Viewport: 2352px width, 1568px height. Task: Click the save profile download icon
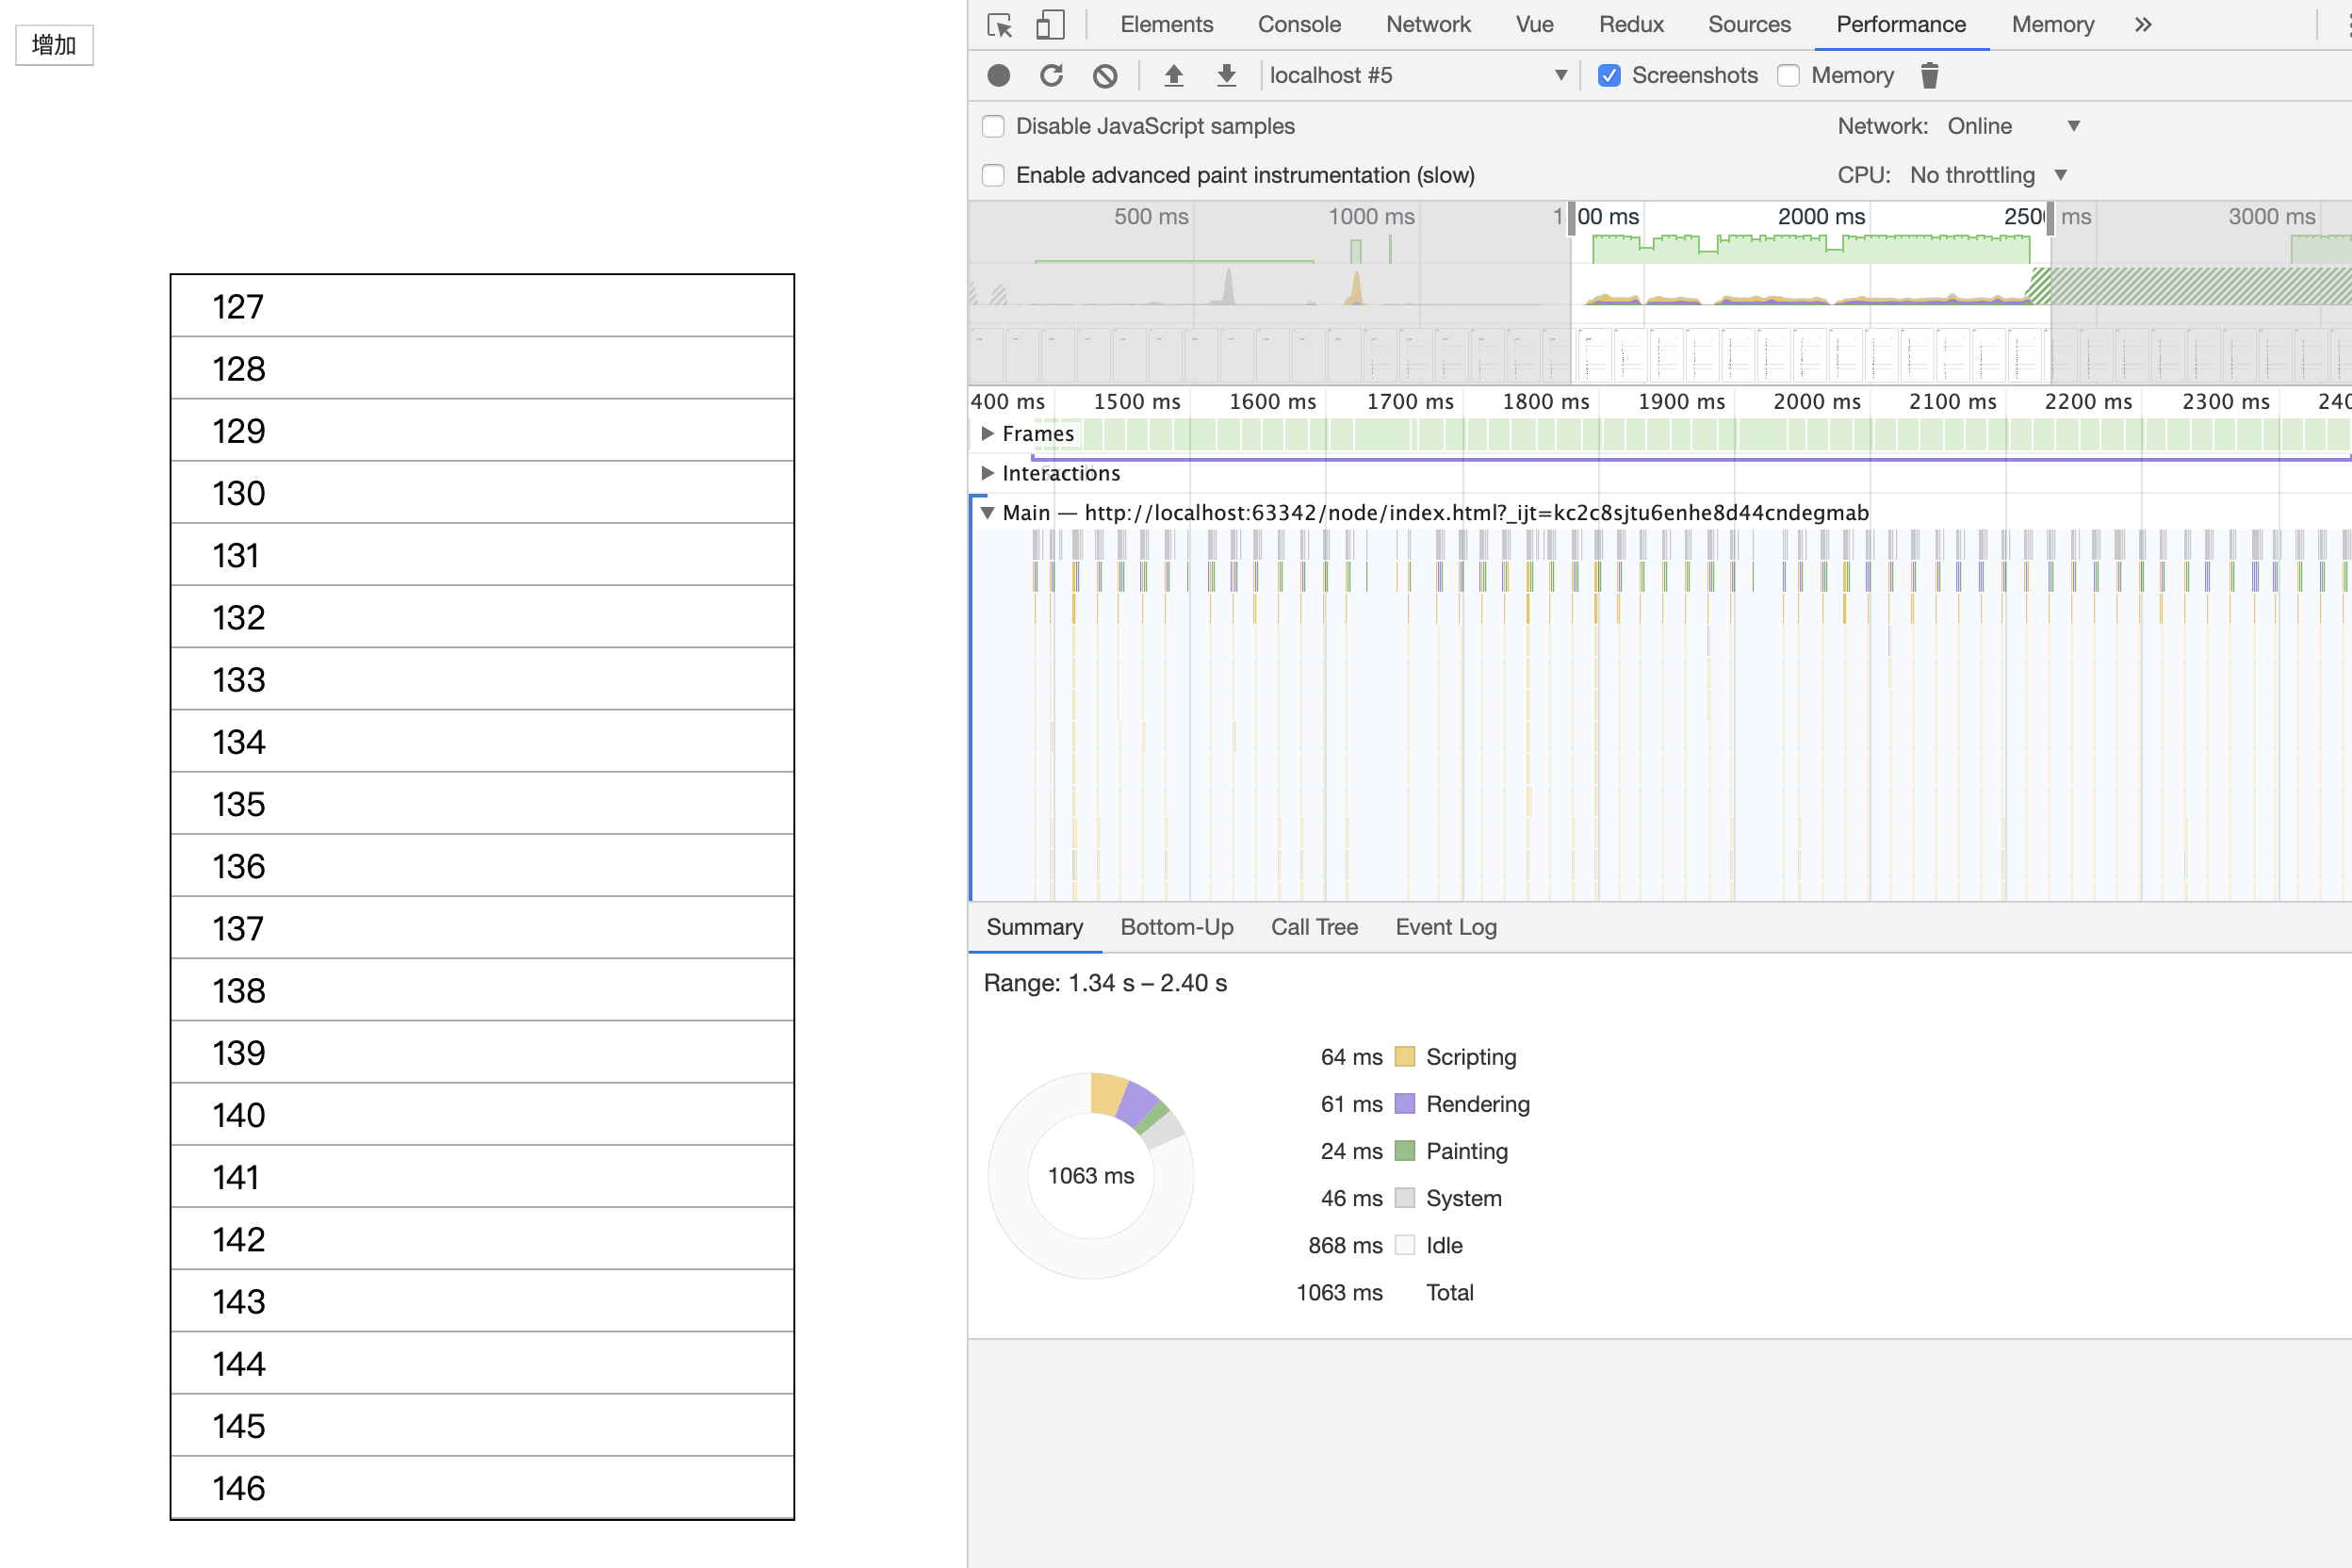coord(1227,76)
